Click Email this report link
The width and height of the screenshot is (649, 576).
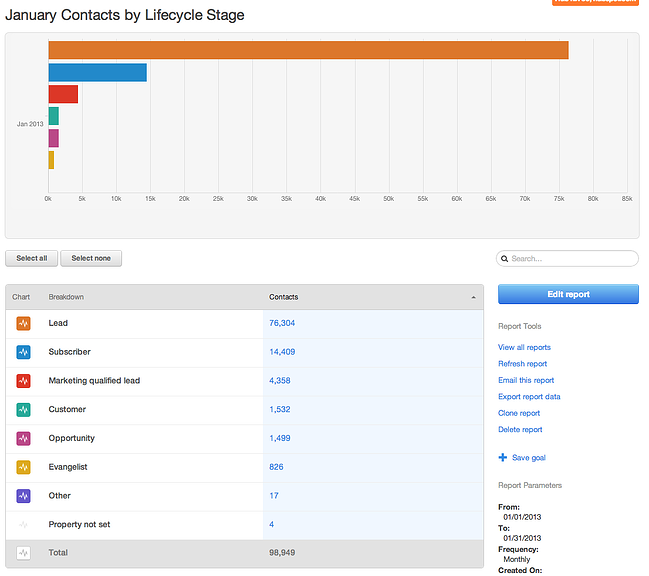click(526, 380)
